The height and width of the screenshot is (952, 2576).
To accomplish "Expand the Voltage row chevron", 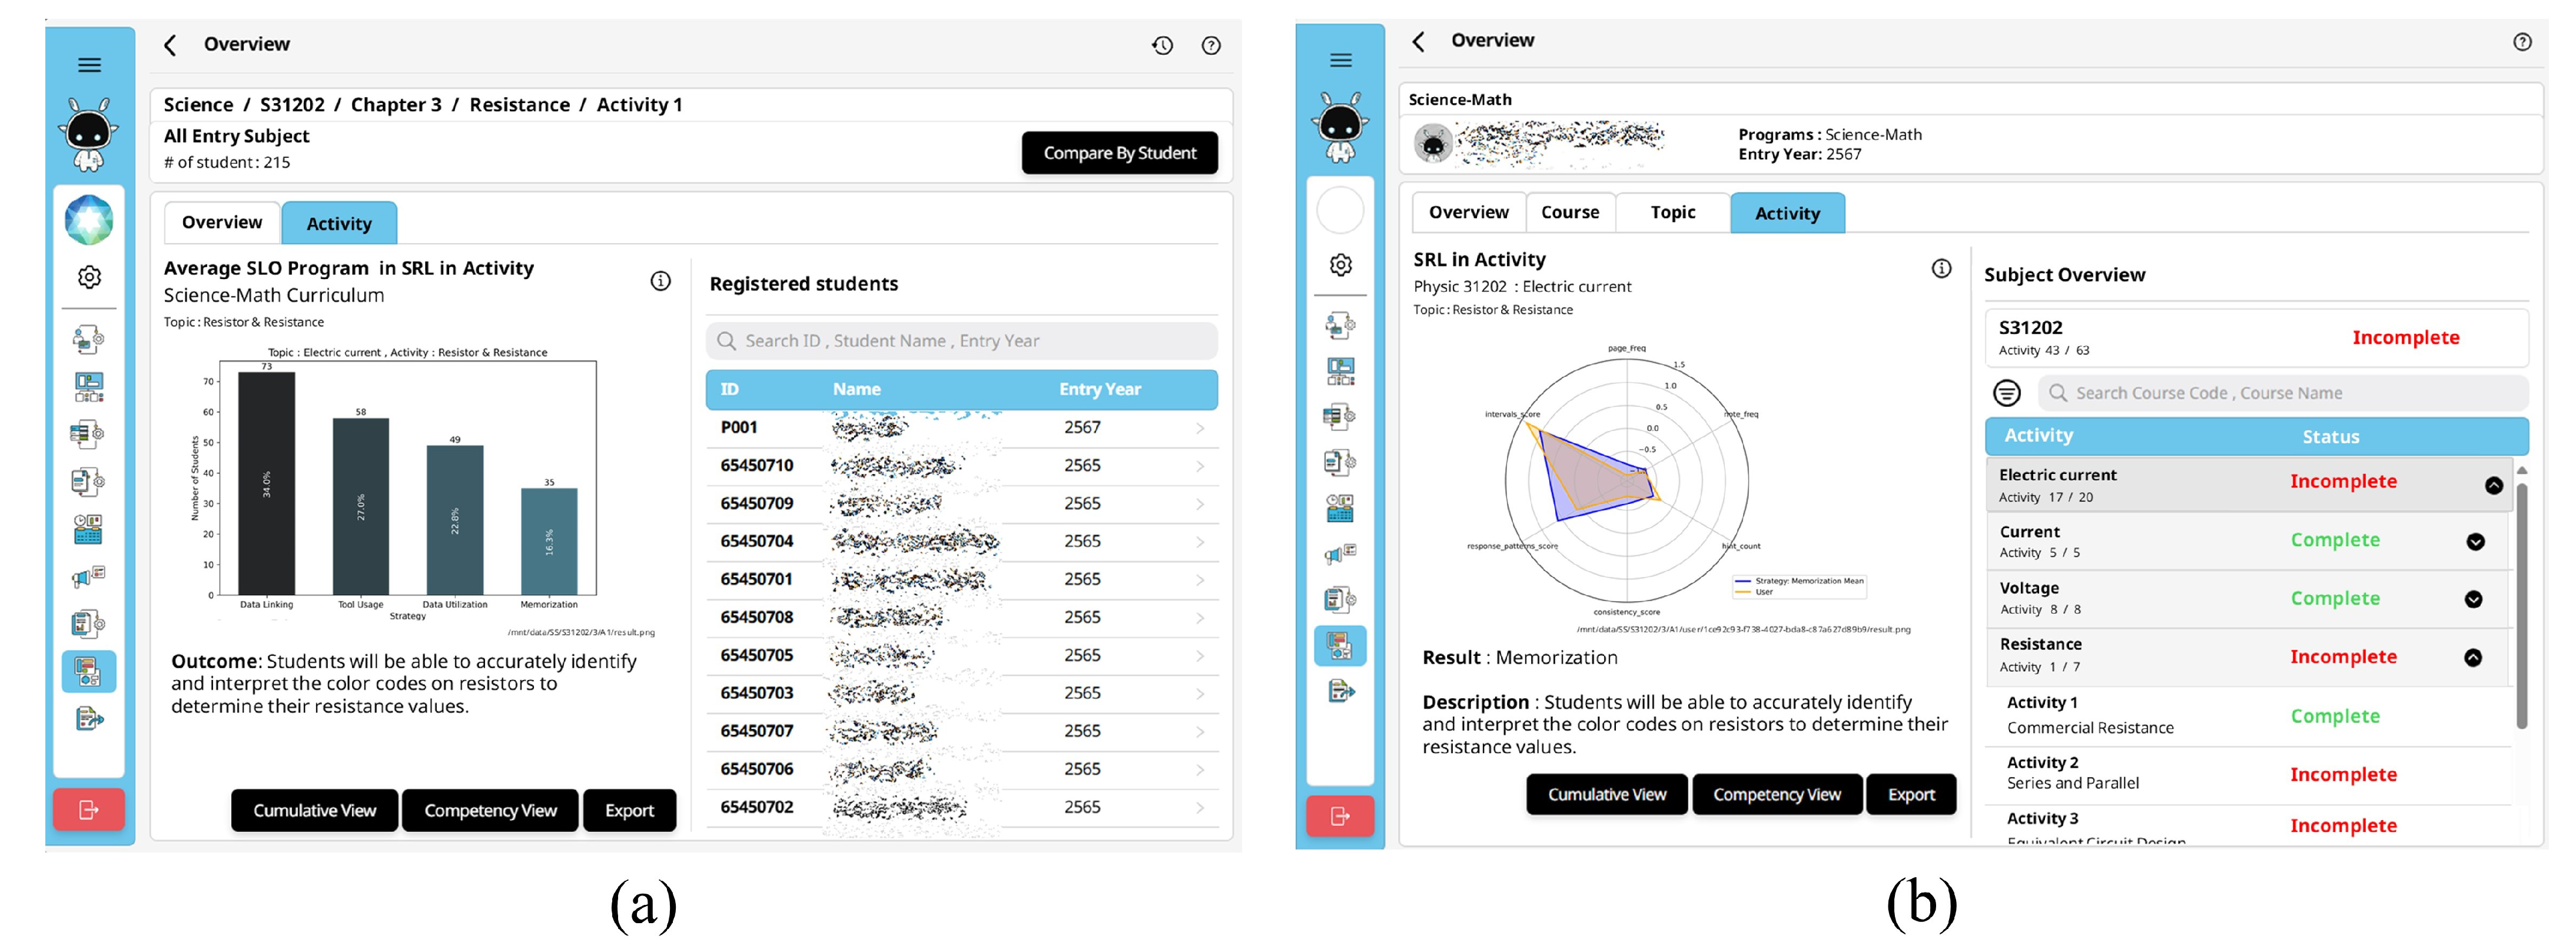I will (2473, 599).
